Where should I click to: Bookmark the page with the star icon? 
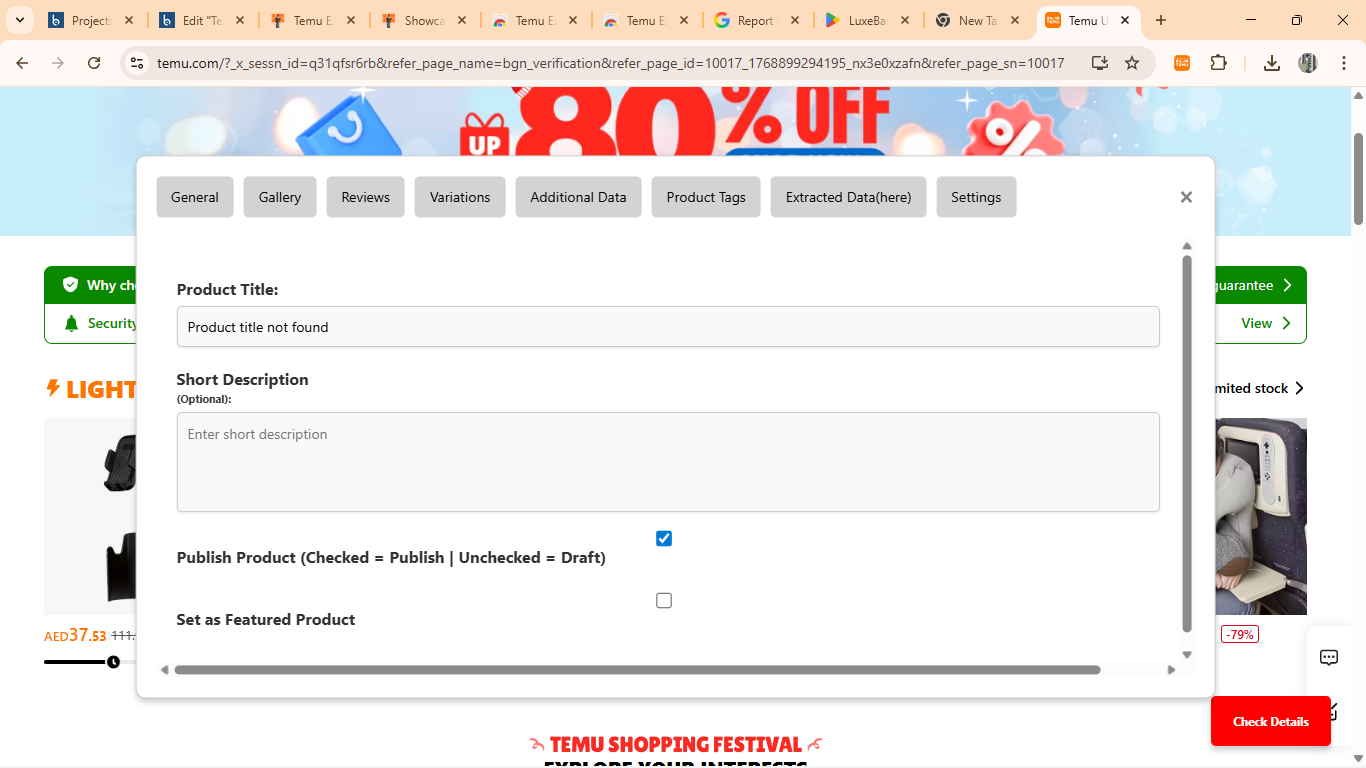[1133, 62]
